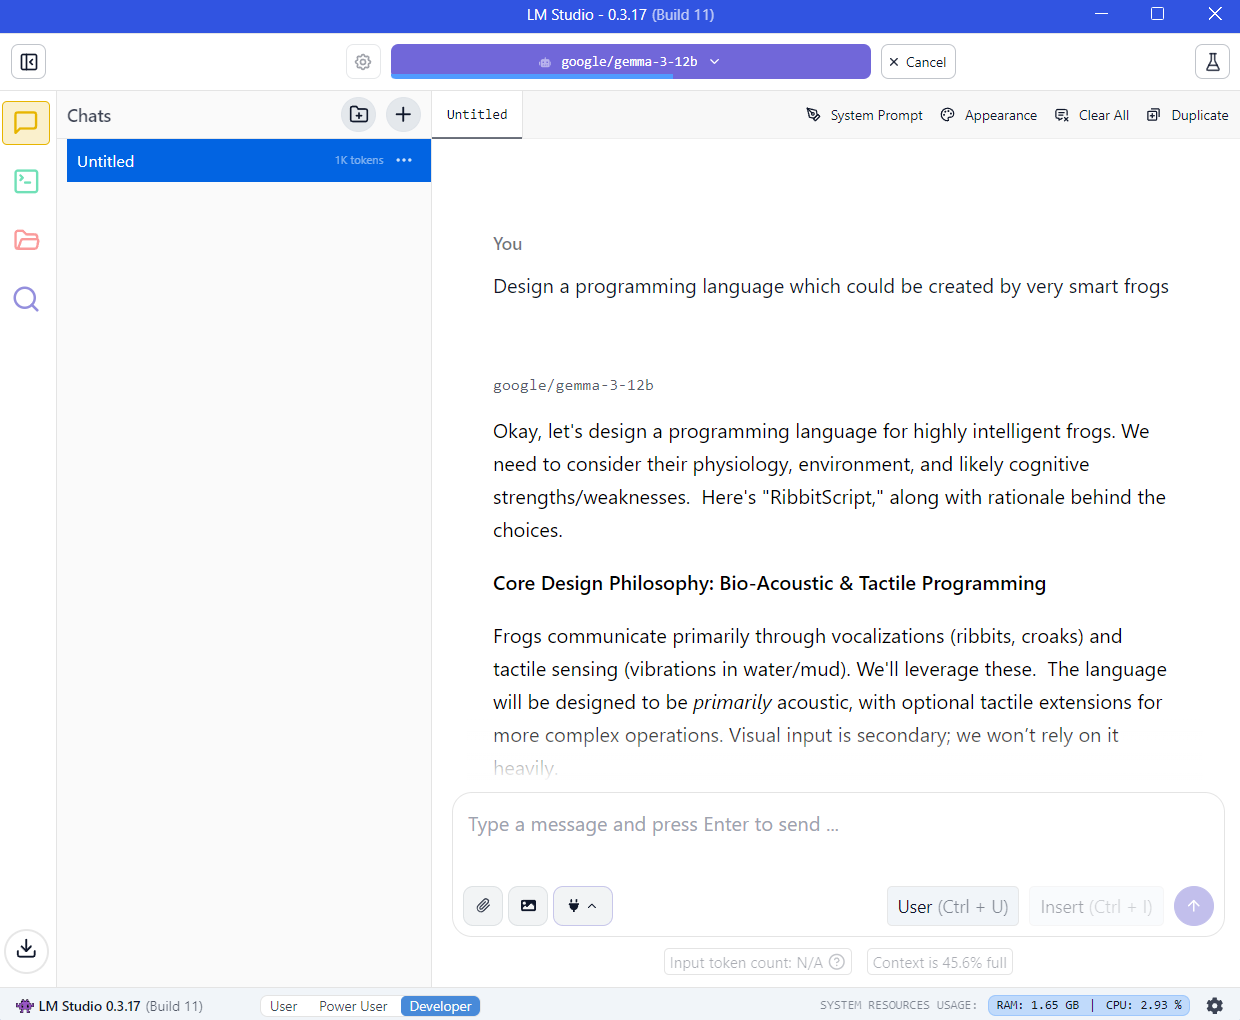
Task: Switch to User mode
Action: (x=283, y=1006)
